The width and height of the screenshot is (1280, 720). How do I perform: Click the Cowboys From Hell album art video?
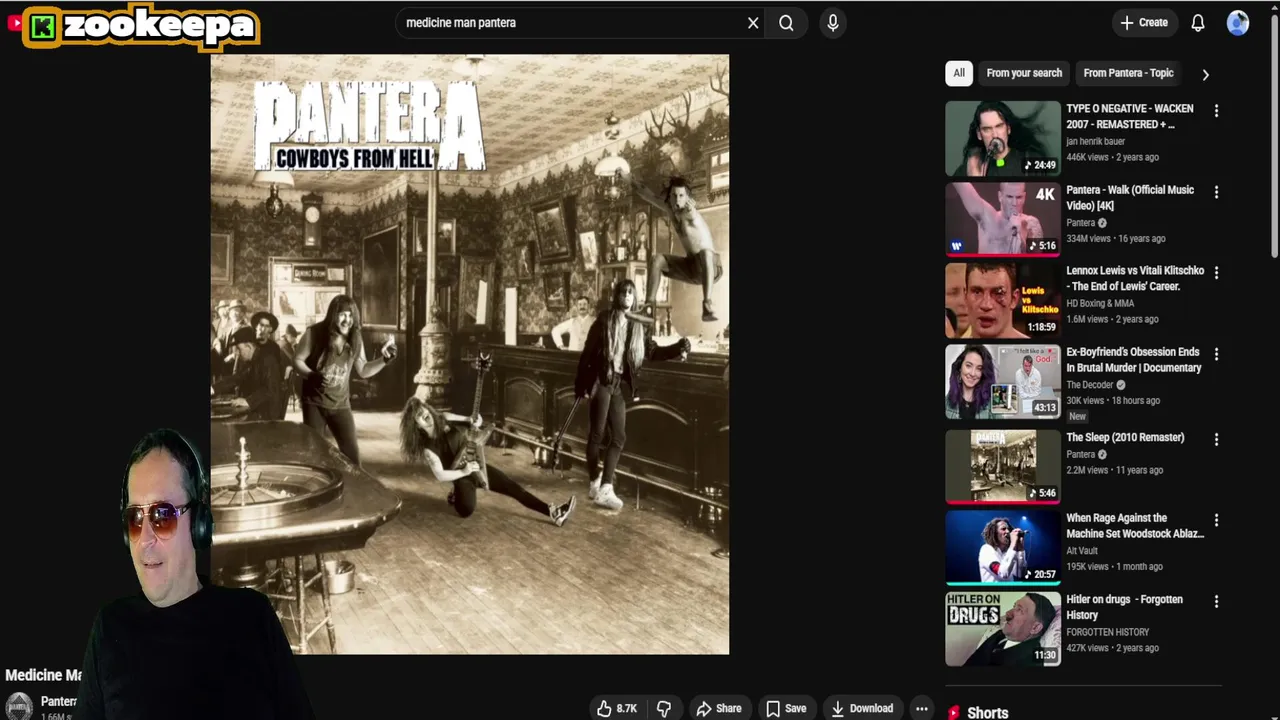(x=470, y=355)
